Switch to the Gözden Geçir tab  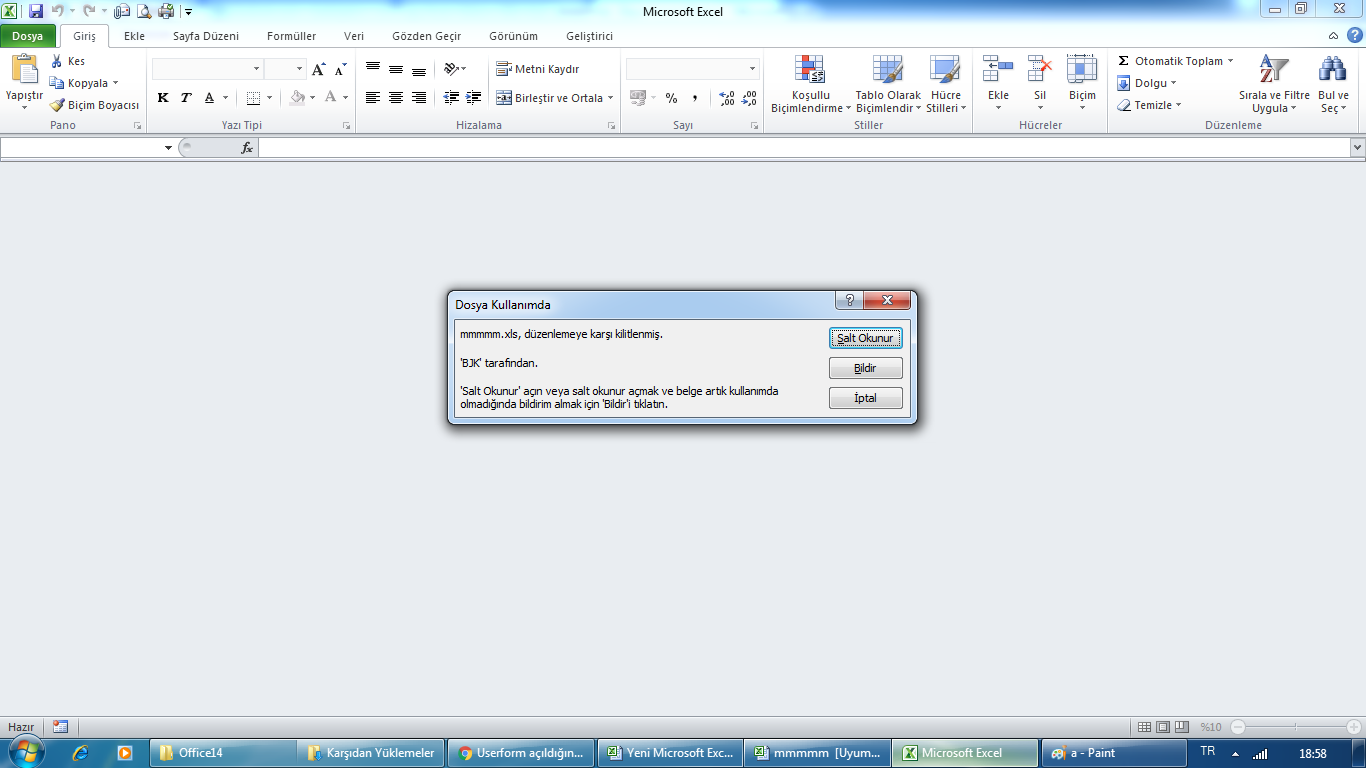[426, 36]
